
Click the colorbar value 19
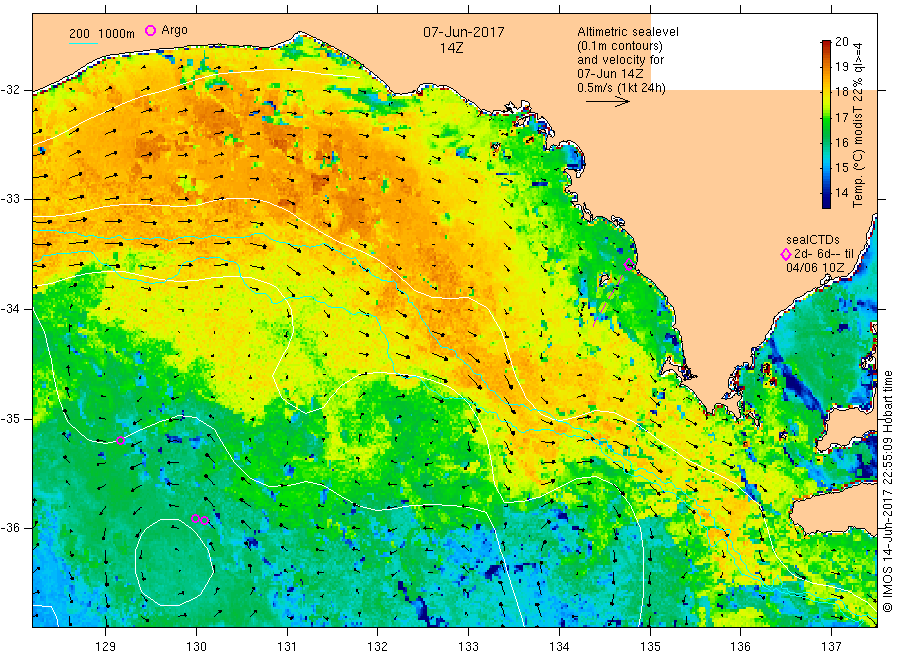[x=841, y=67]
